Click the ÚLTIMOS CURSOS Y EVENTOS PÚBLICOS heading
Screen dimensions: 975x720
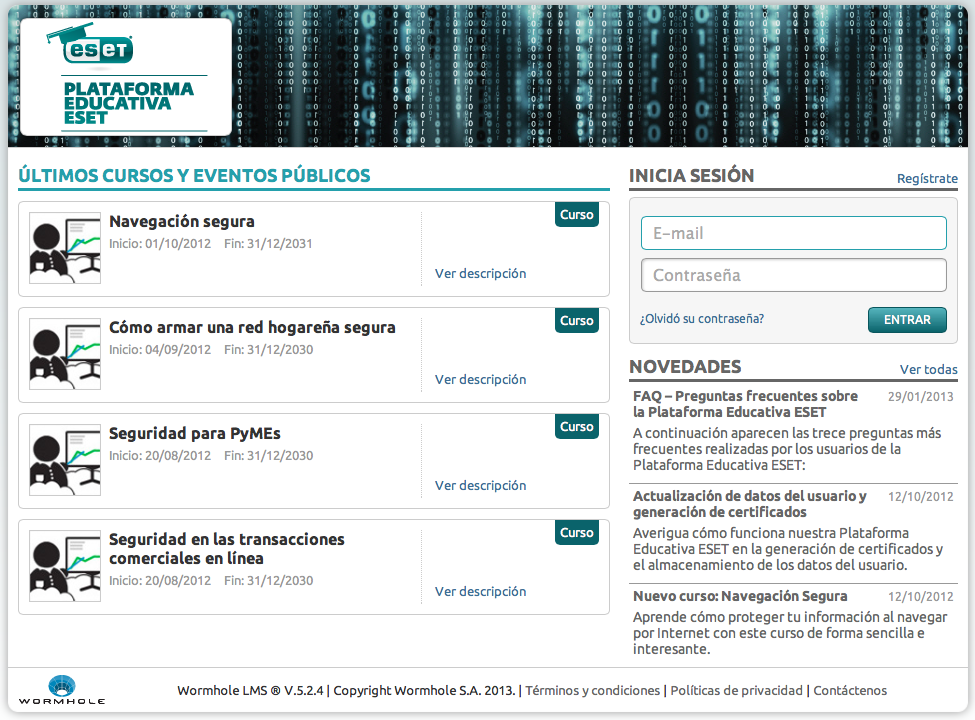194,175
